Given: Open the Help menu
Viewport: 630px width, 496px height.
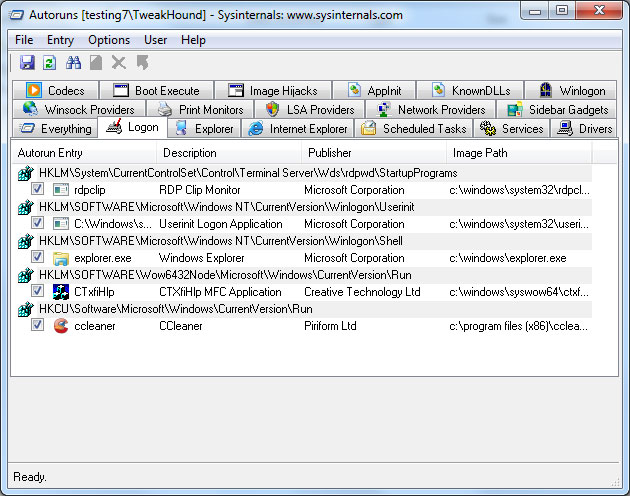Looking at the screenshot, I should coord(193,40).
